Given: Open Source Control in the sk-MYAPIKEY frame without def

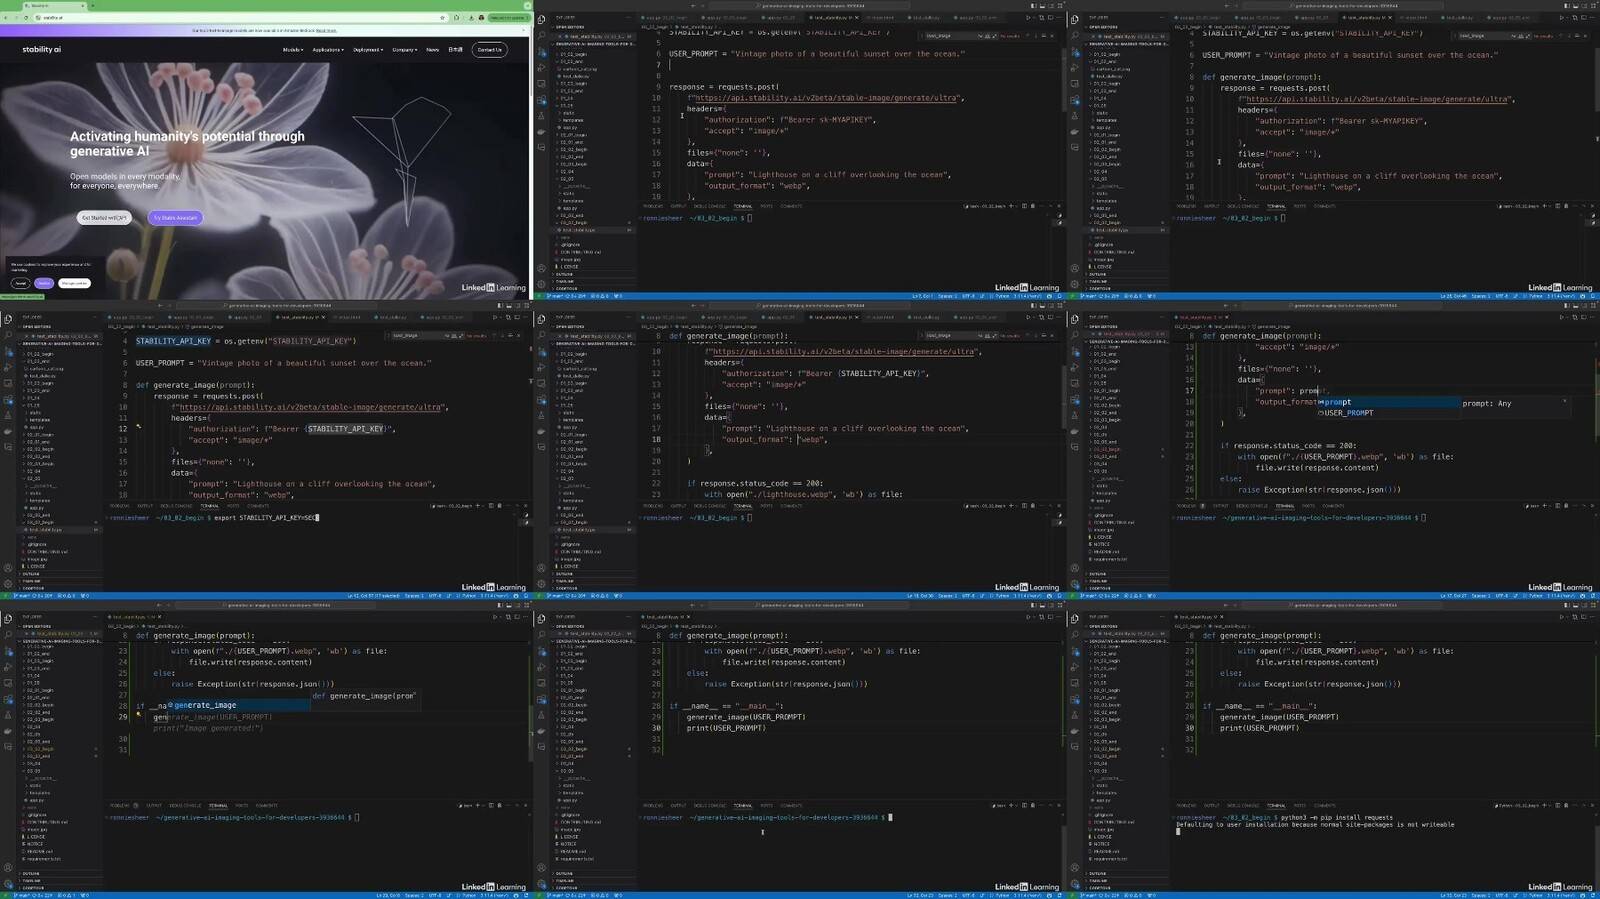Looking at the screenshot, I should [541, 53].
